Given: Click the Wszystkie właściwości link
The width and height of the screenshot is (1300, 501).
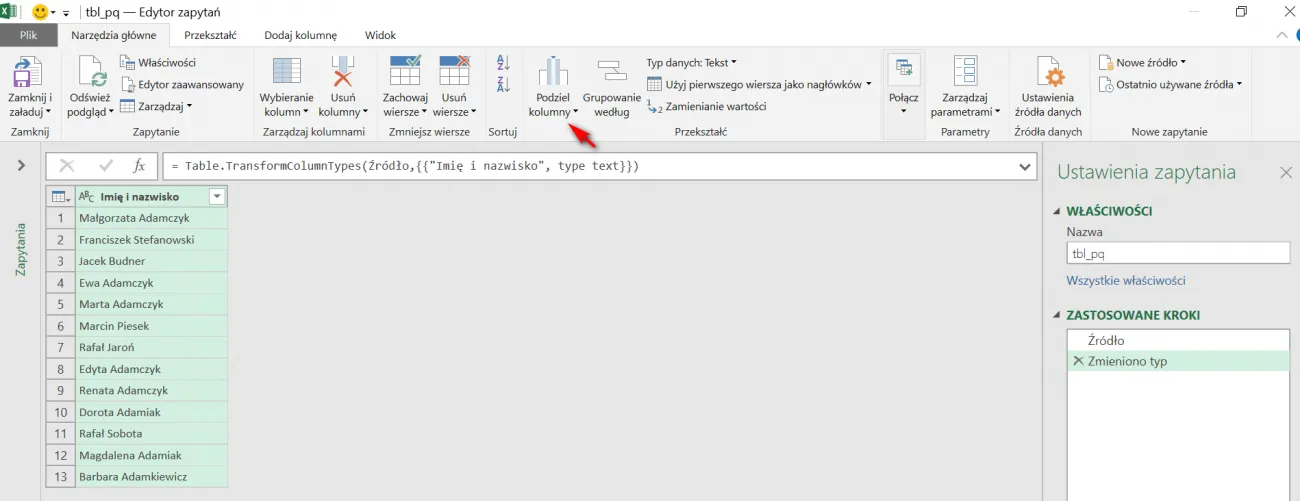Looking at the screenshot, I should pyautogui.click(x=1126, y=281).
